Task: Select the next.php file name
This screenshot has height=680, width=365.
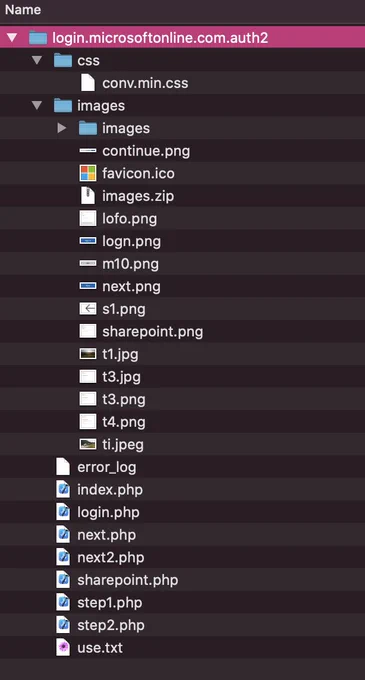Action: tap(106, 535)
